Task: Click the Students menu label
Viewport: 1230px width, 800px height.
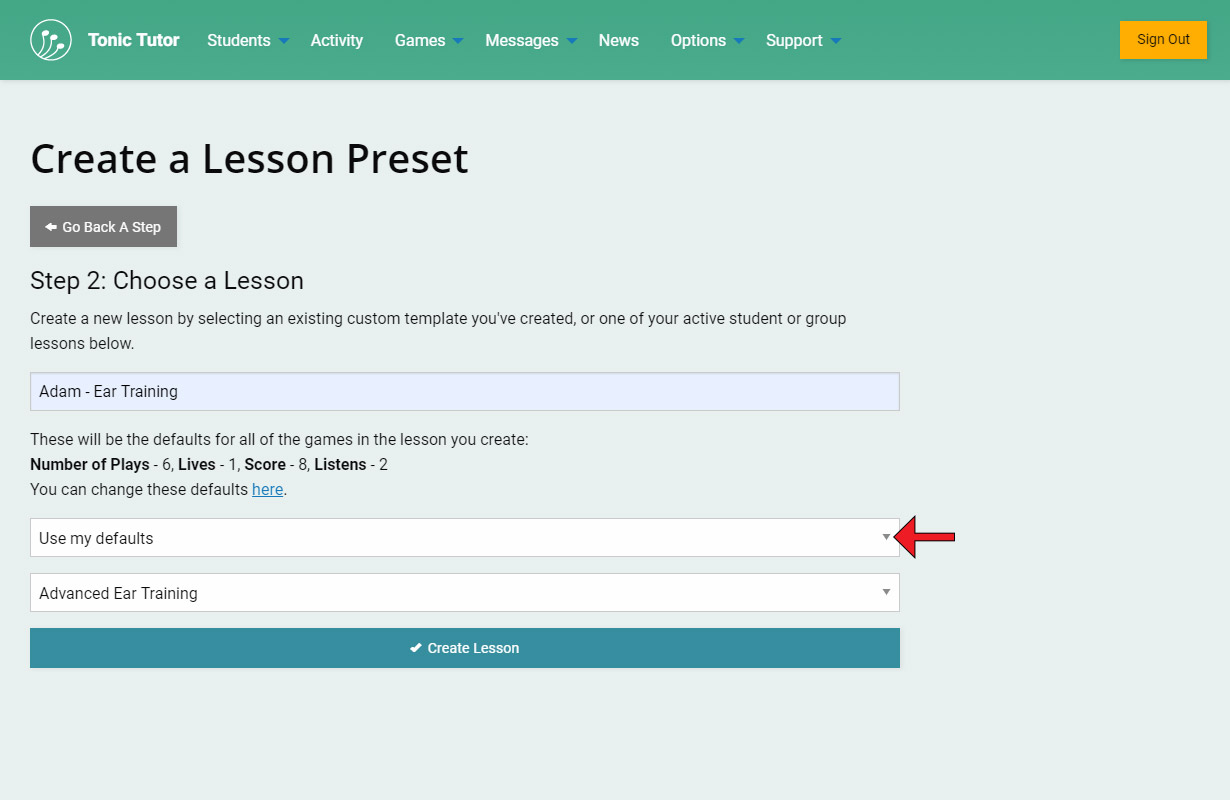Action: click(239, 40)
